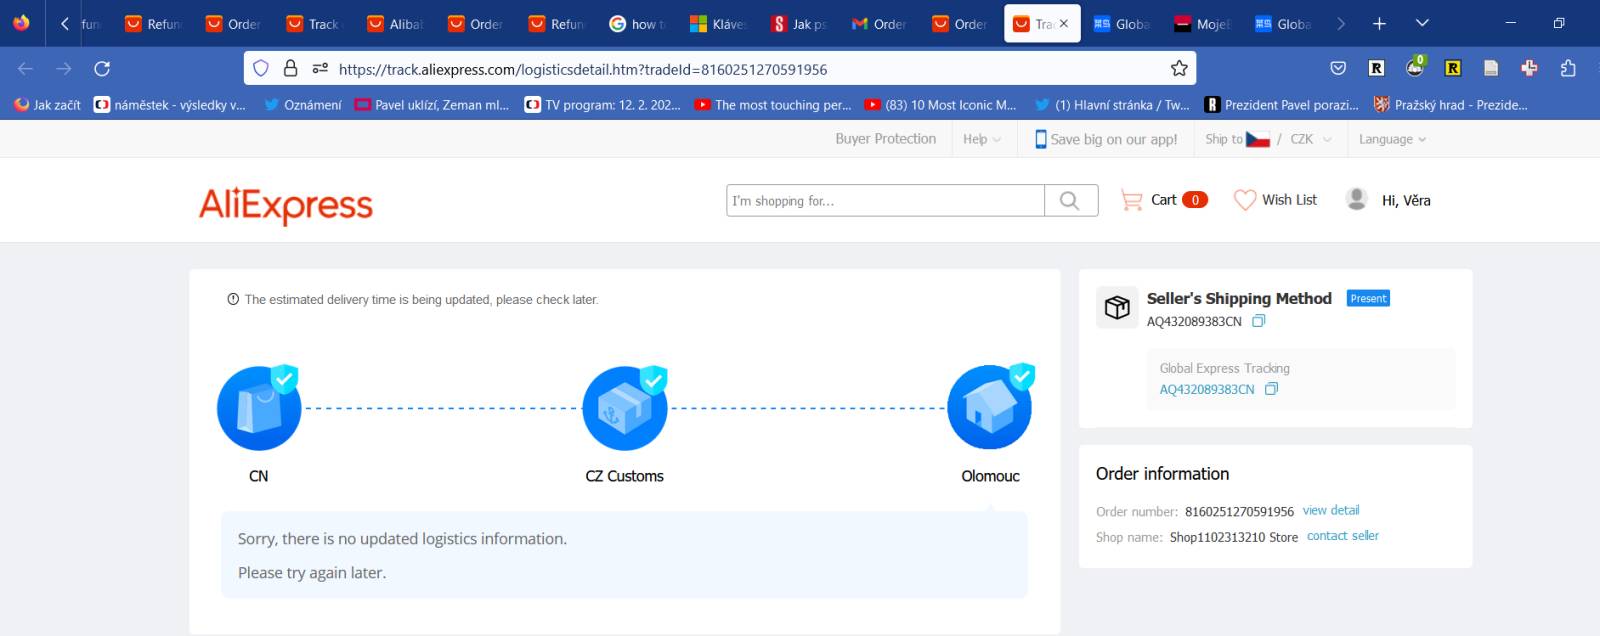1600x636 pixels.
Task: Switch to the Google 'how t' tab
Action: coord(638,23)
